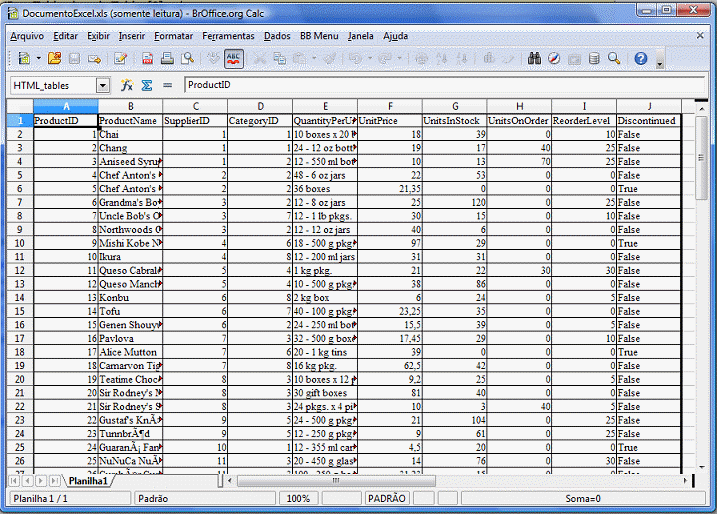Open Find & Replace binoculars icon
717x514 pixels.
[x=534, y=59]
